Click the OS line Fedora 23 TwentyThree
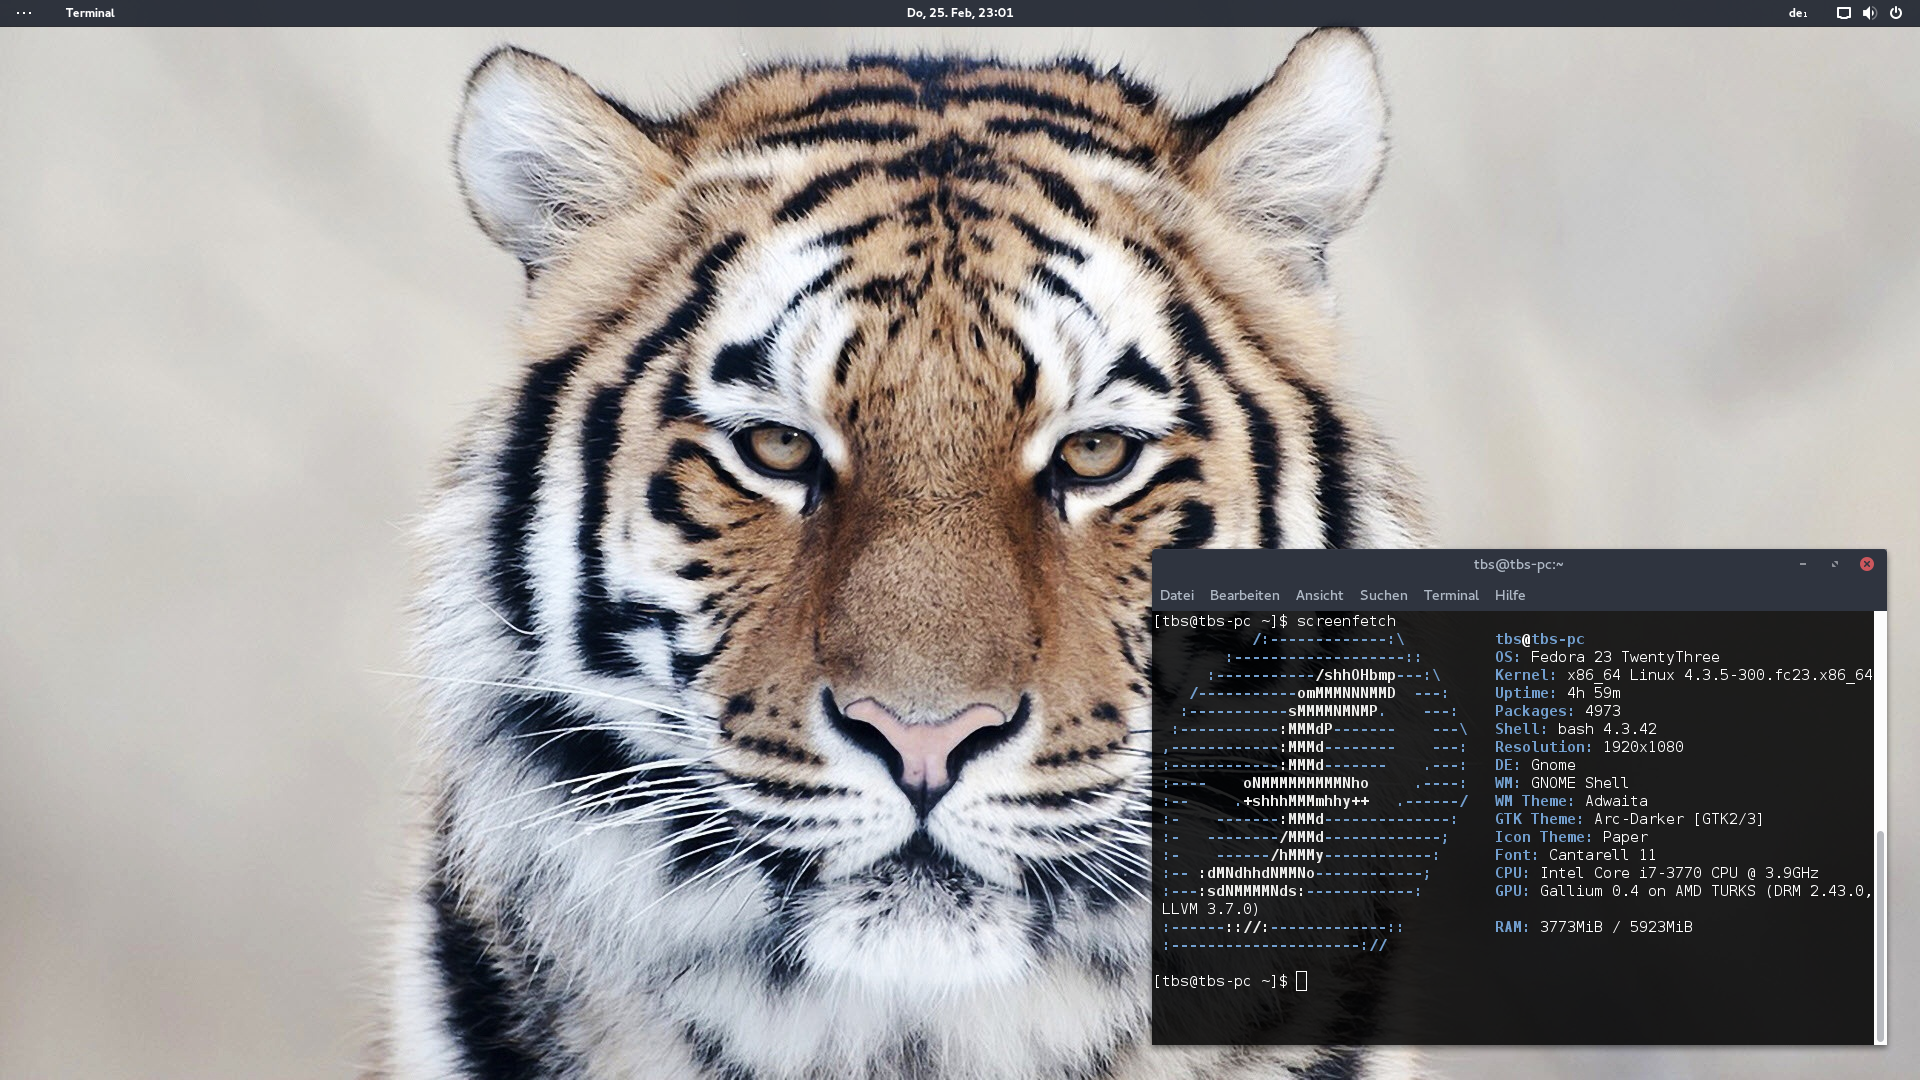 [x=1607, y=657]
